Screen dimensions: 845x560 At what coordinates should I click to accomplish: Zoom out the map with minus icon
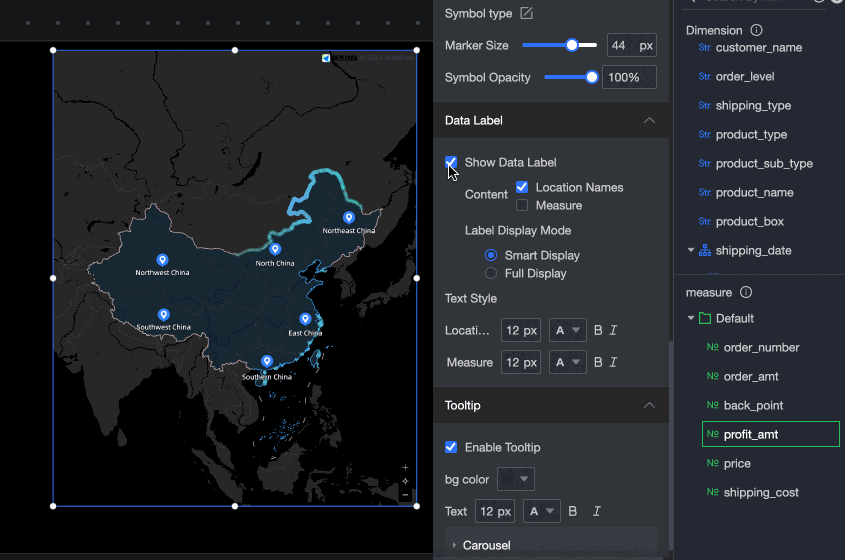click(x=405, y=495)
